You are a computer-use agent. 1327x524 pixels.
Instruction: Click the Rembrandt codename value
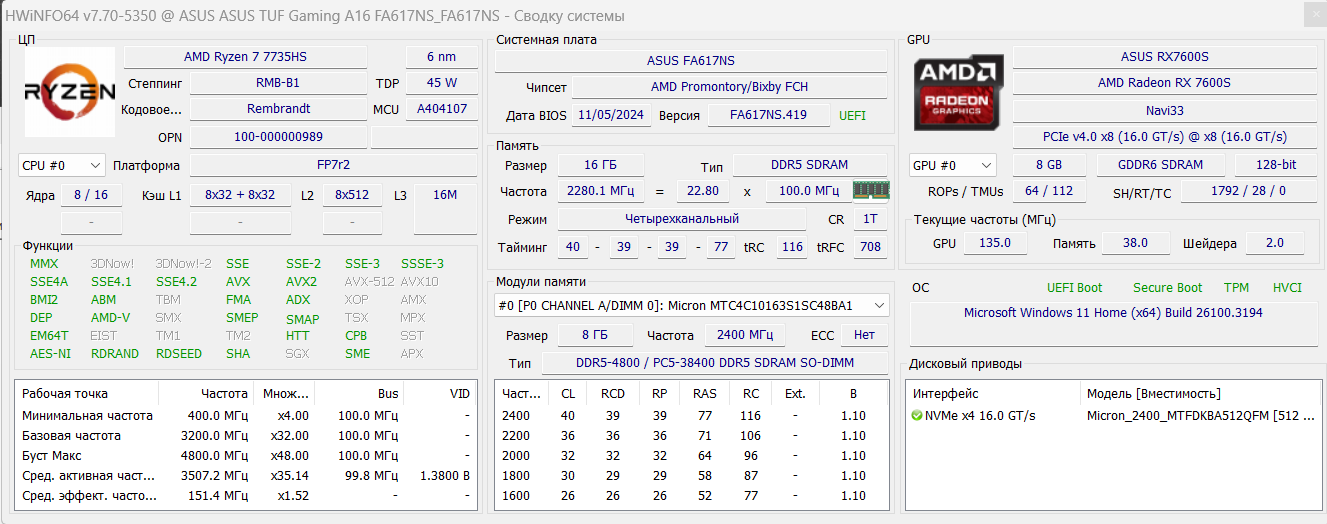click(278, 109)
